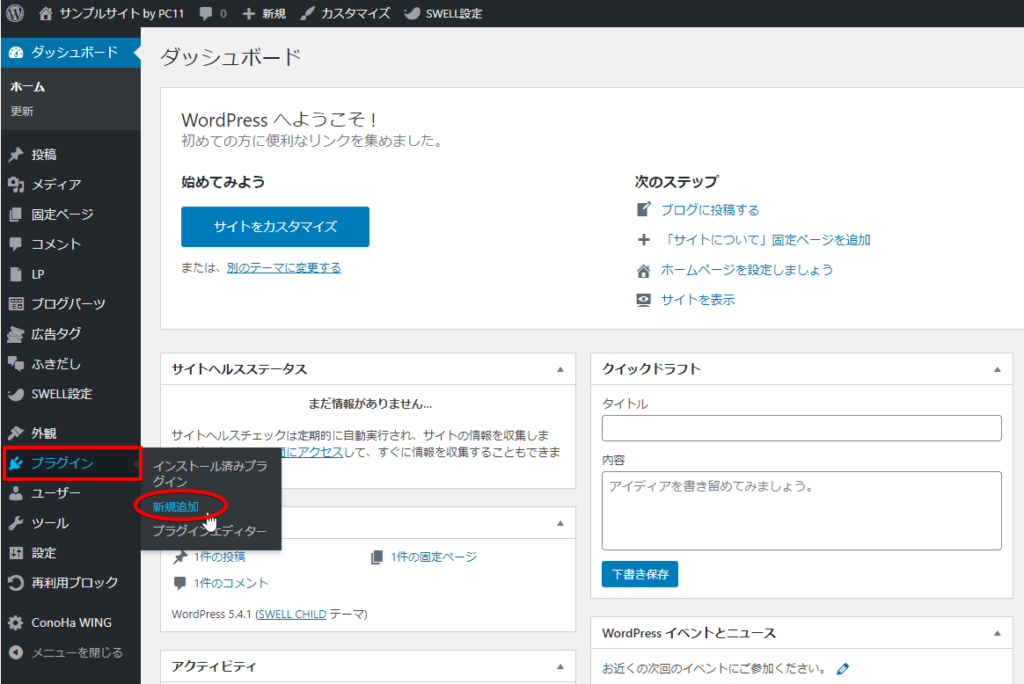Open the 固定ページを追加 link
The width and height of the screenshot is (1024, 684).
(x=766, y=240)
